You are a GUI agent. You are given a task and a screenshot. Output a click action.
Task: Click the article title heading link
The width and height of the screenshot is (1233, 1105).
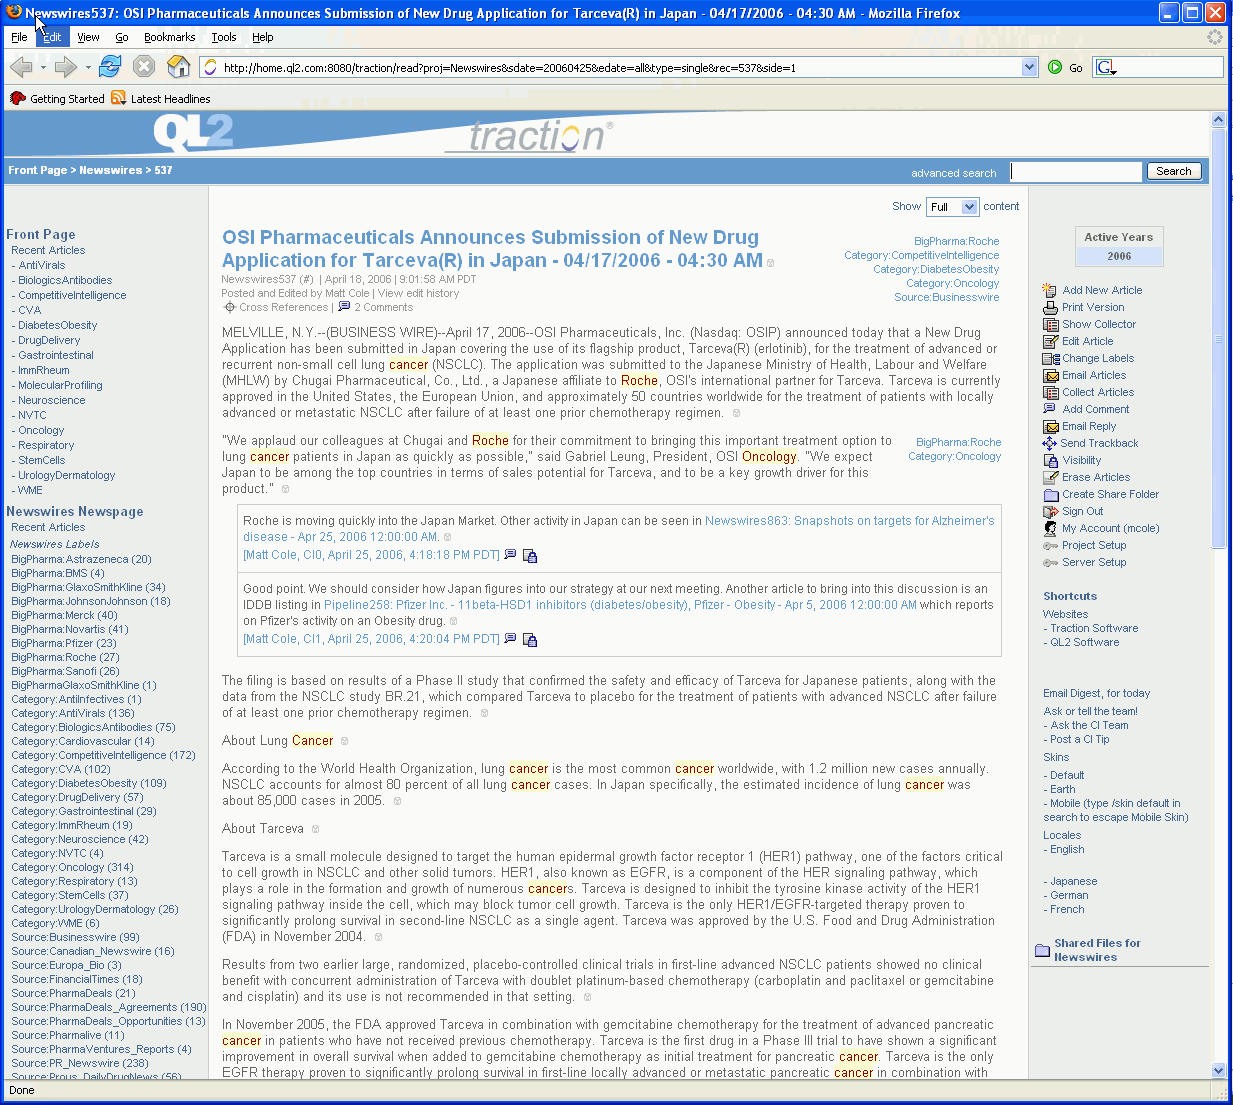click(x=492, y=249)
